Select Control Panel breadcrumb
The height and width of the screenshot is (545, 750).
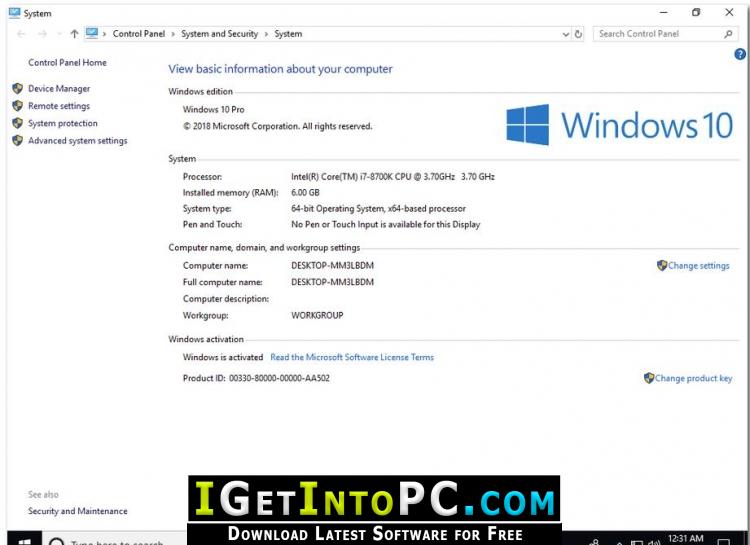(139, 34)
